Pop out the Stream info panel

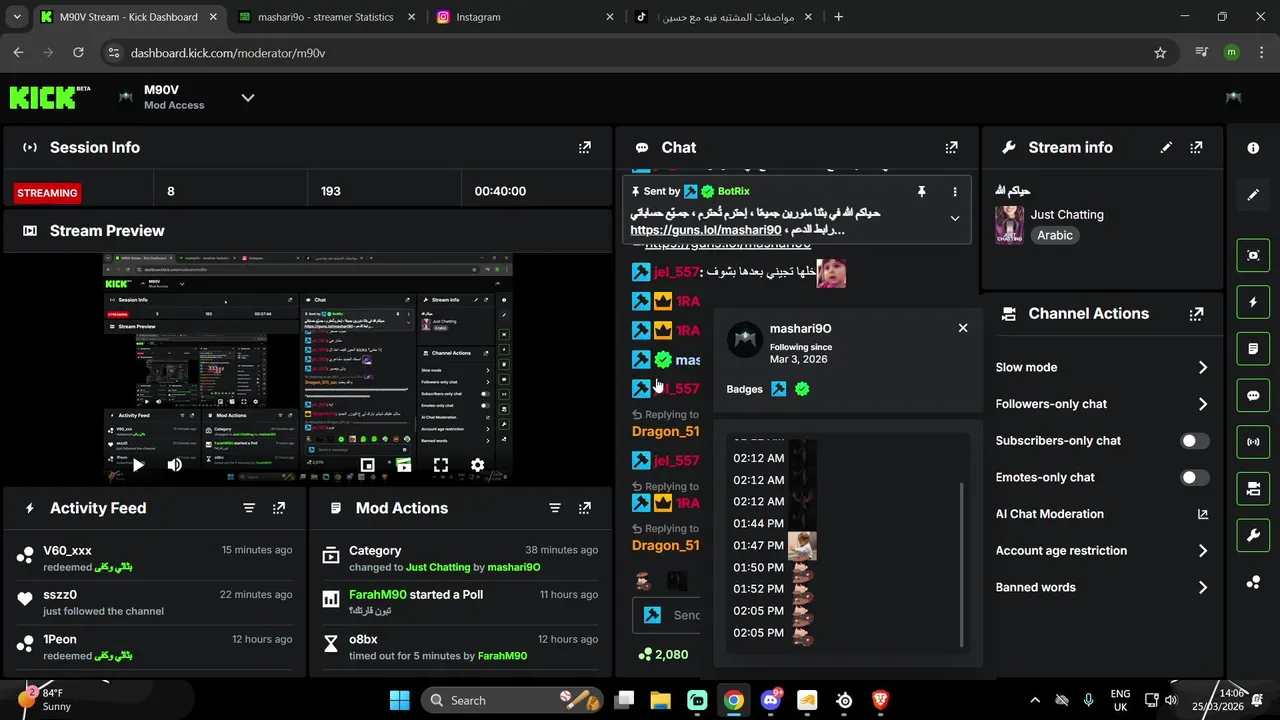click(x=1196, y=147)
